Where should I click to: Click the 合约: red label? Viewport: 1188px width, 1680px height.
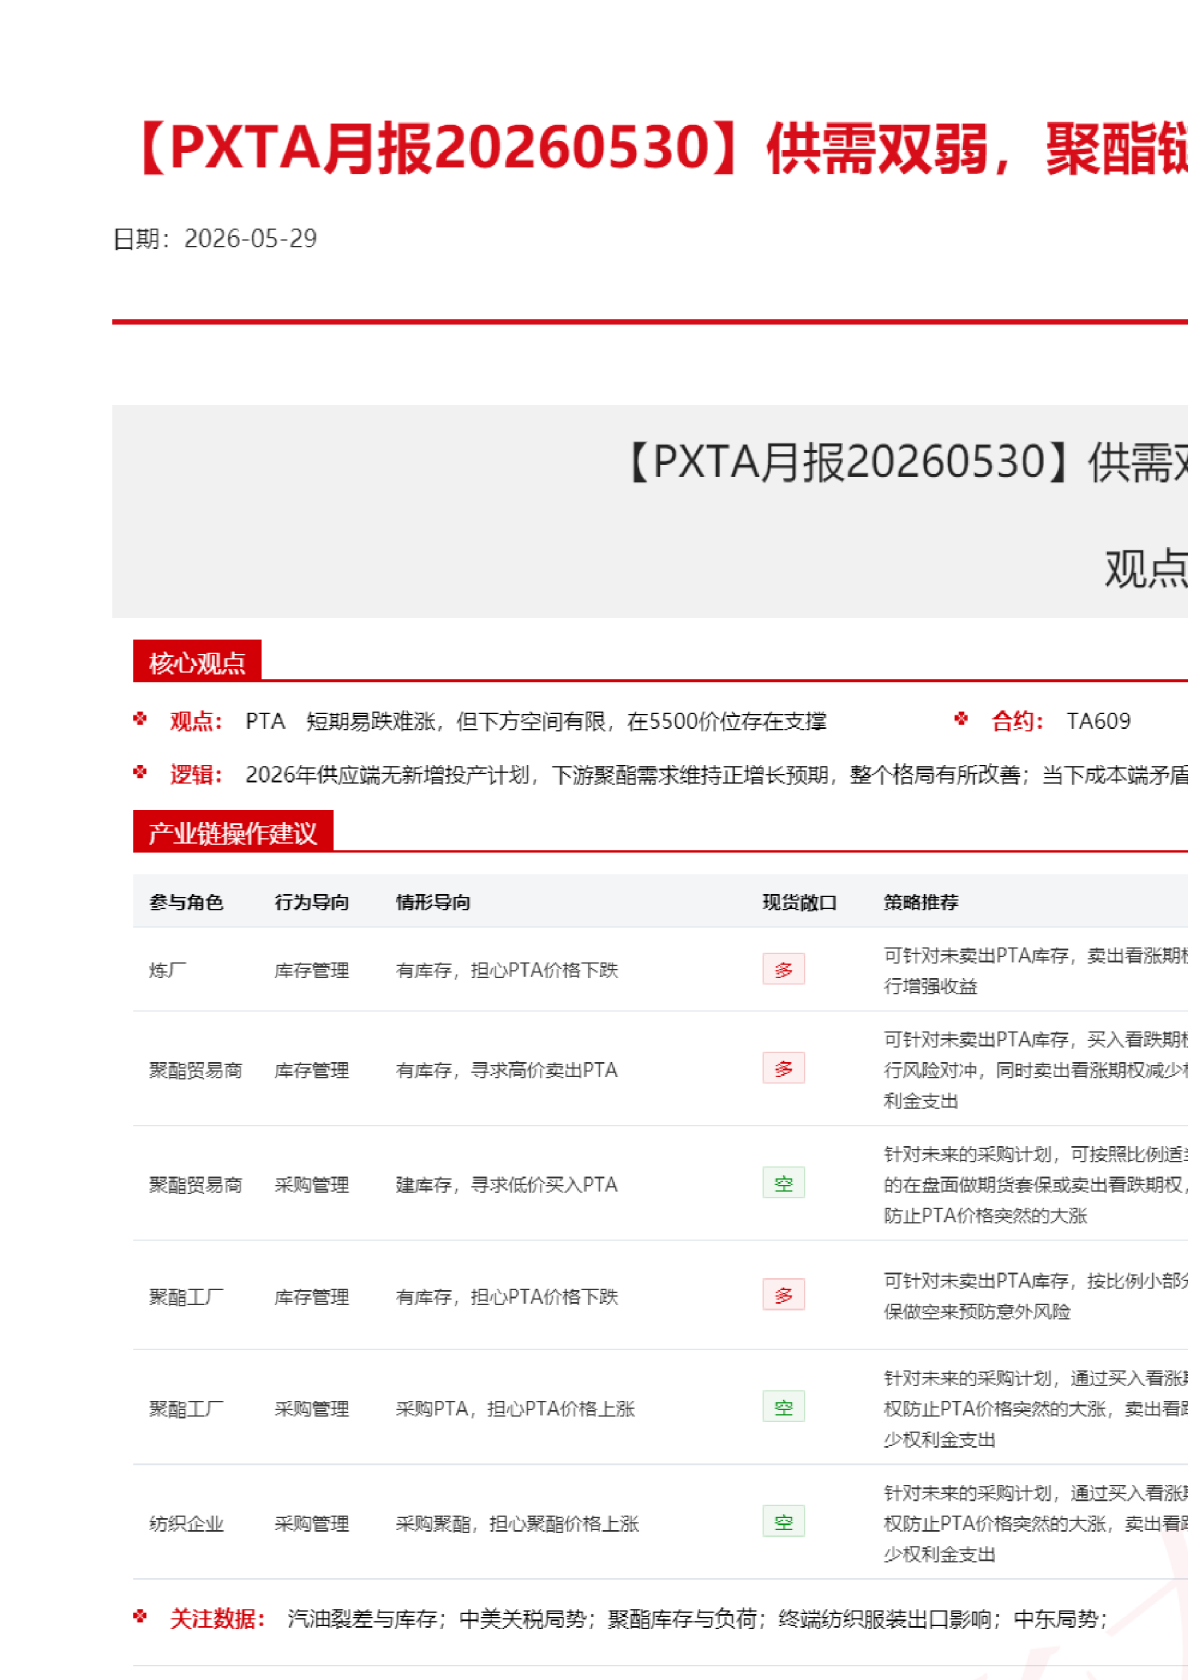click(x=1018, y=721)
